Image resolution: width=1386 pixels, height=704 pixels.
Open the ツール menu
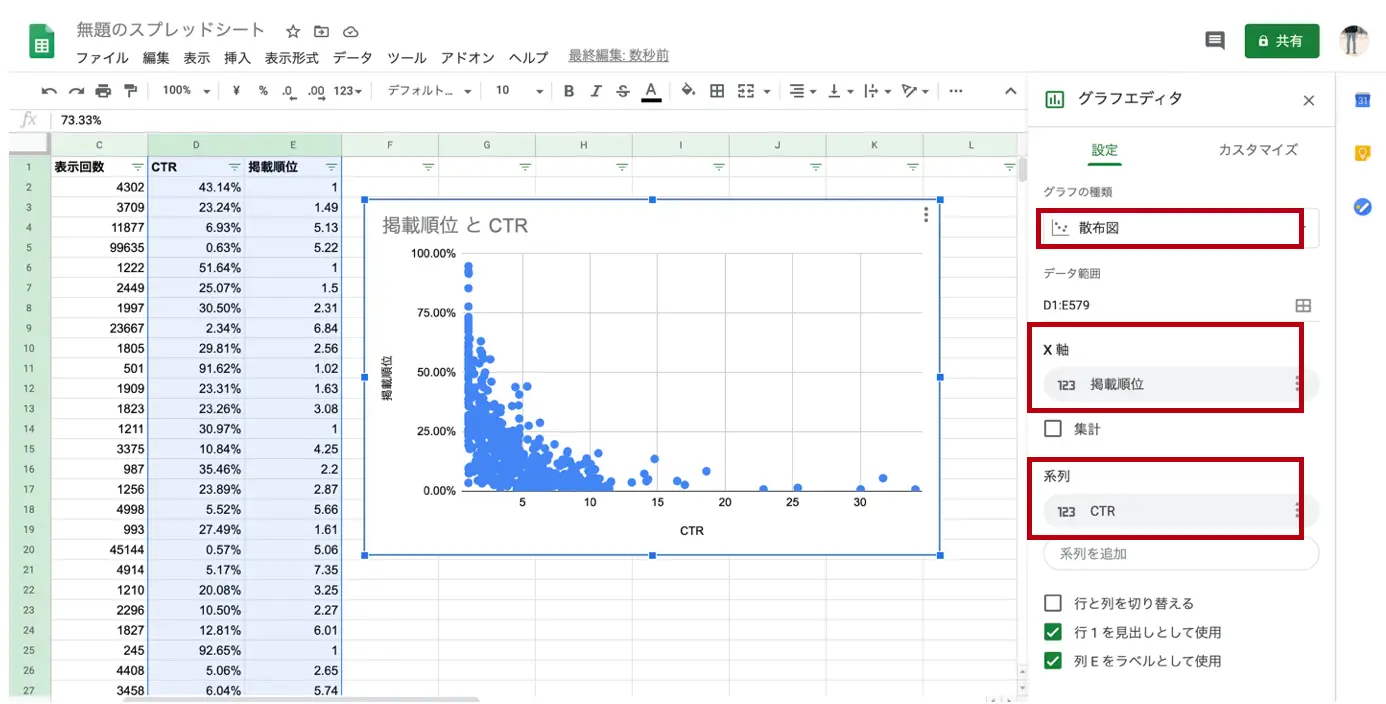coord(406,58)
